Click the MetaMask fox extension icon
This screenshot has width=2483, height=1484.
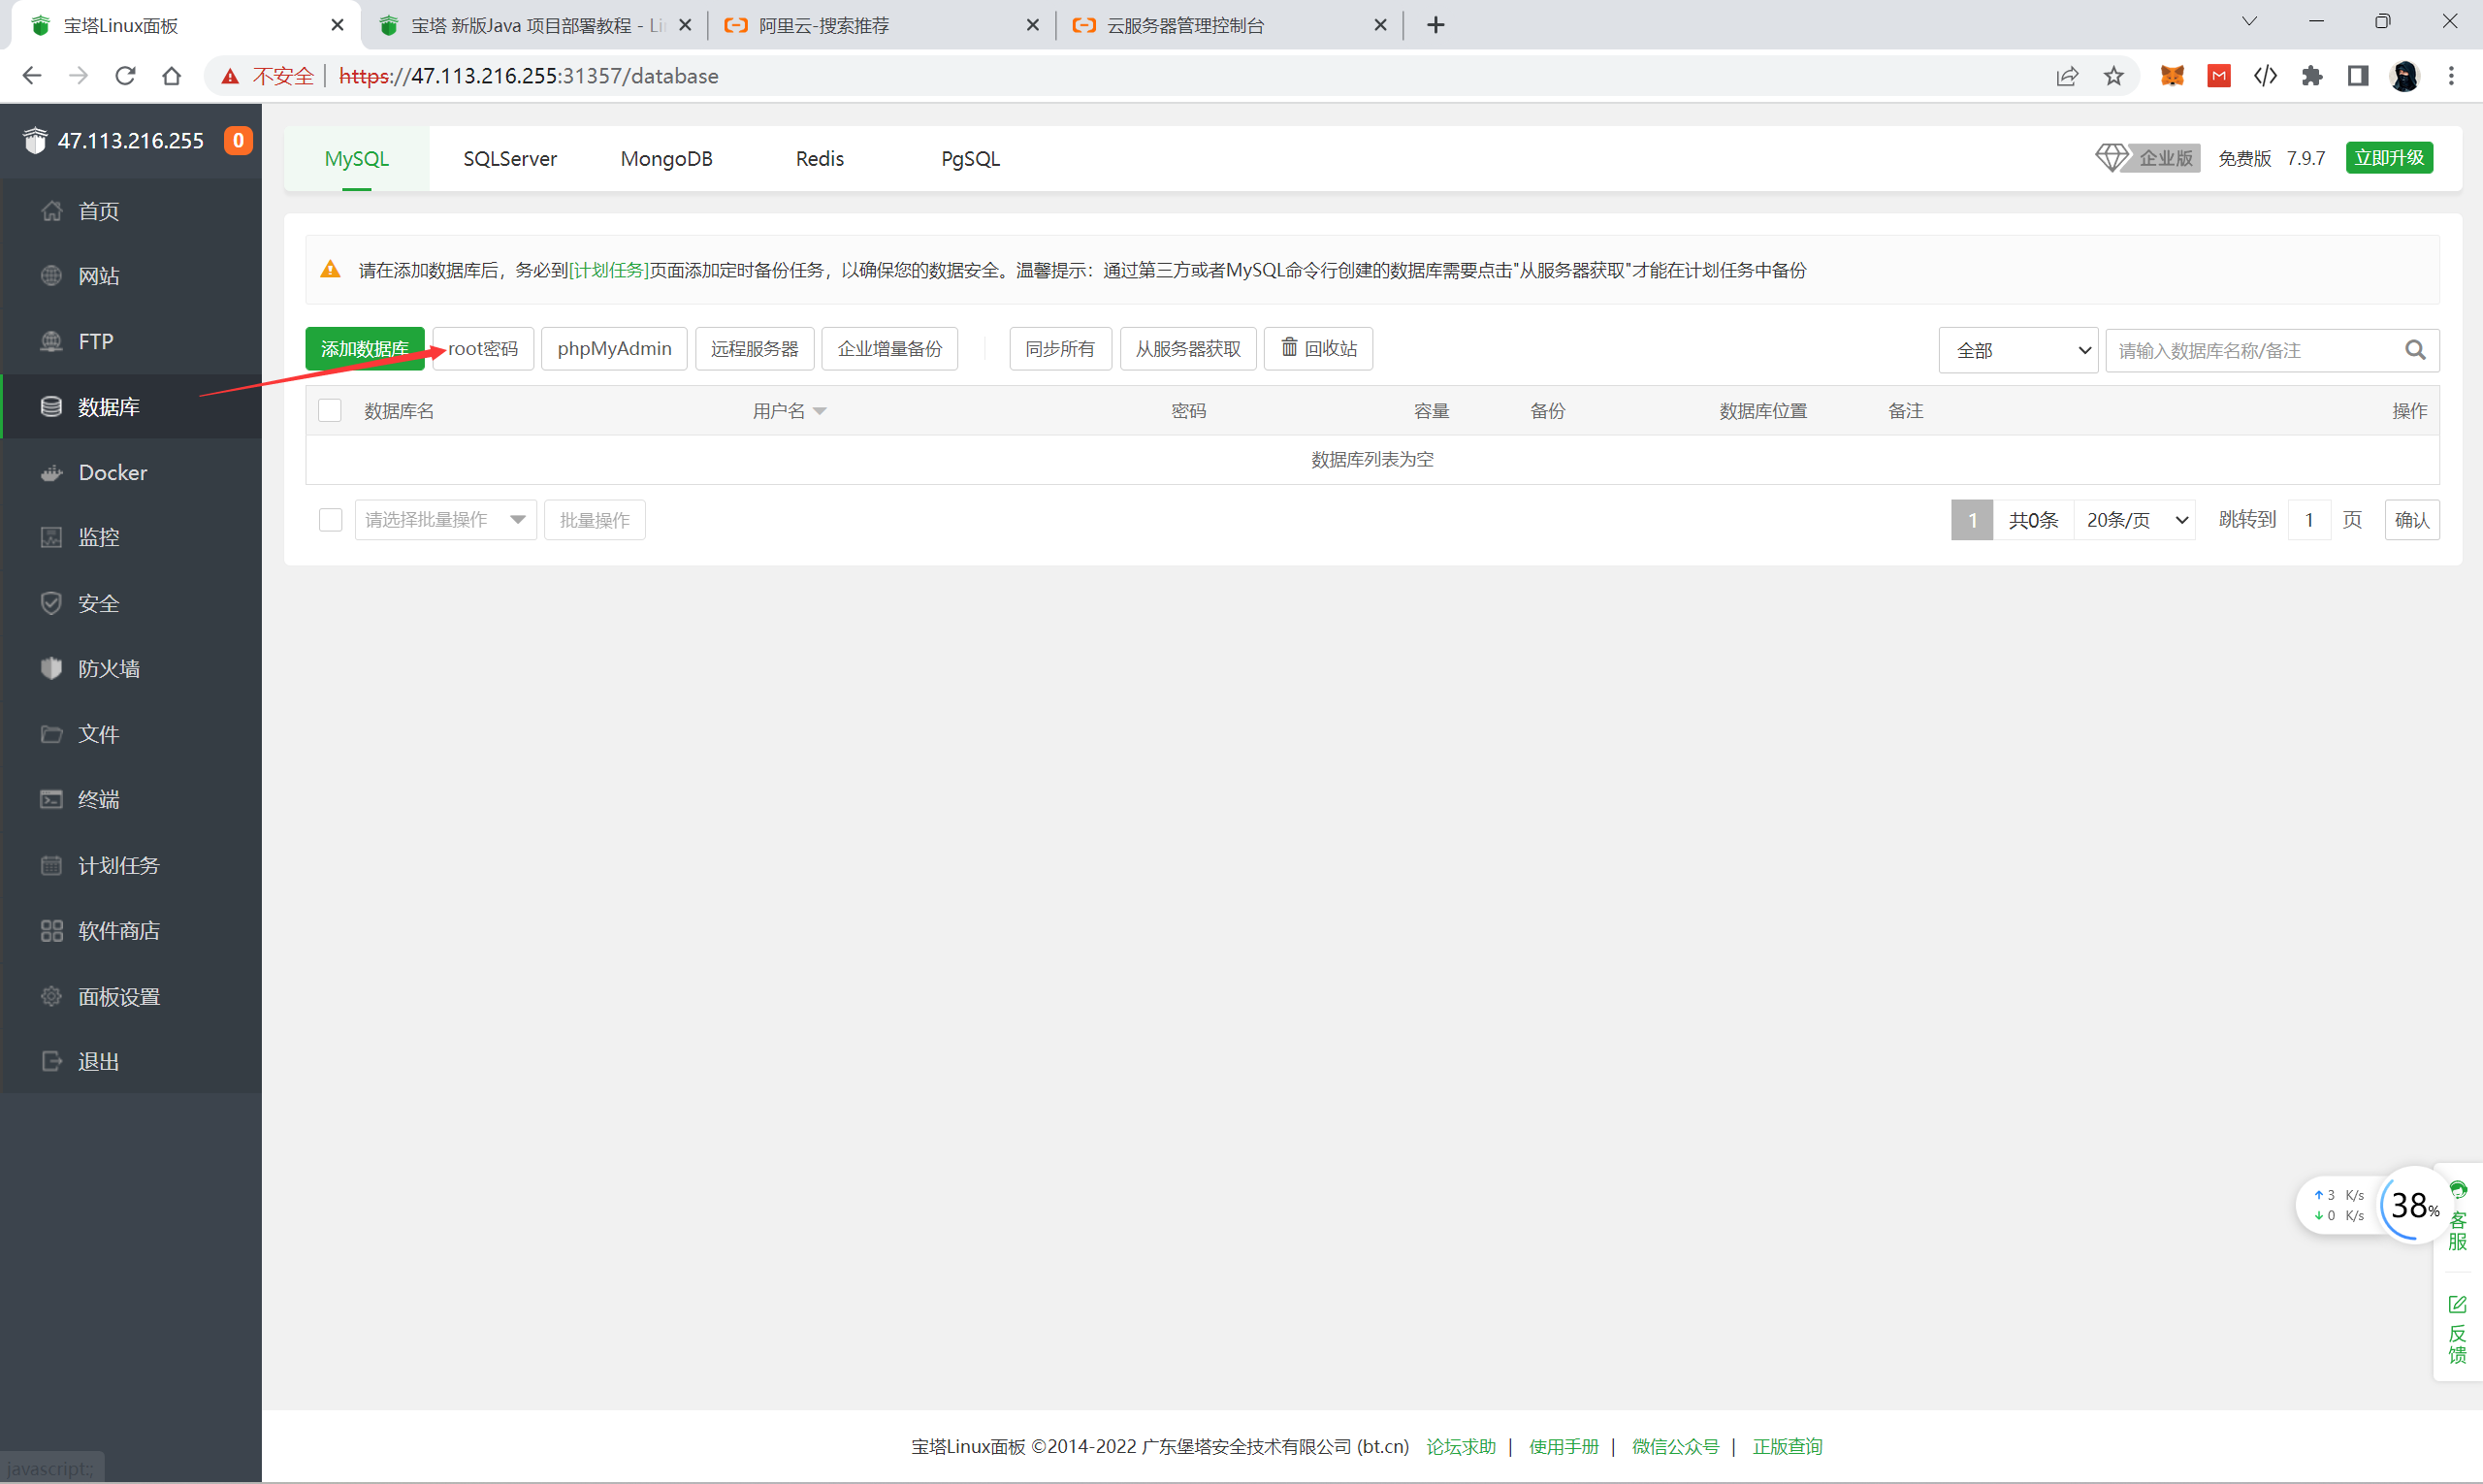(2171, 76)
